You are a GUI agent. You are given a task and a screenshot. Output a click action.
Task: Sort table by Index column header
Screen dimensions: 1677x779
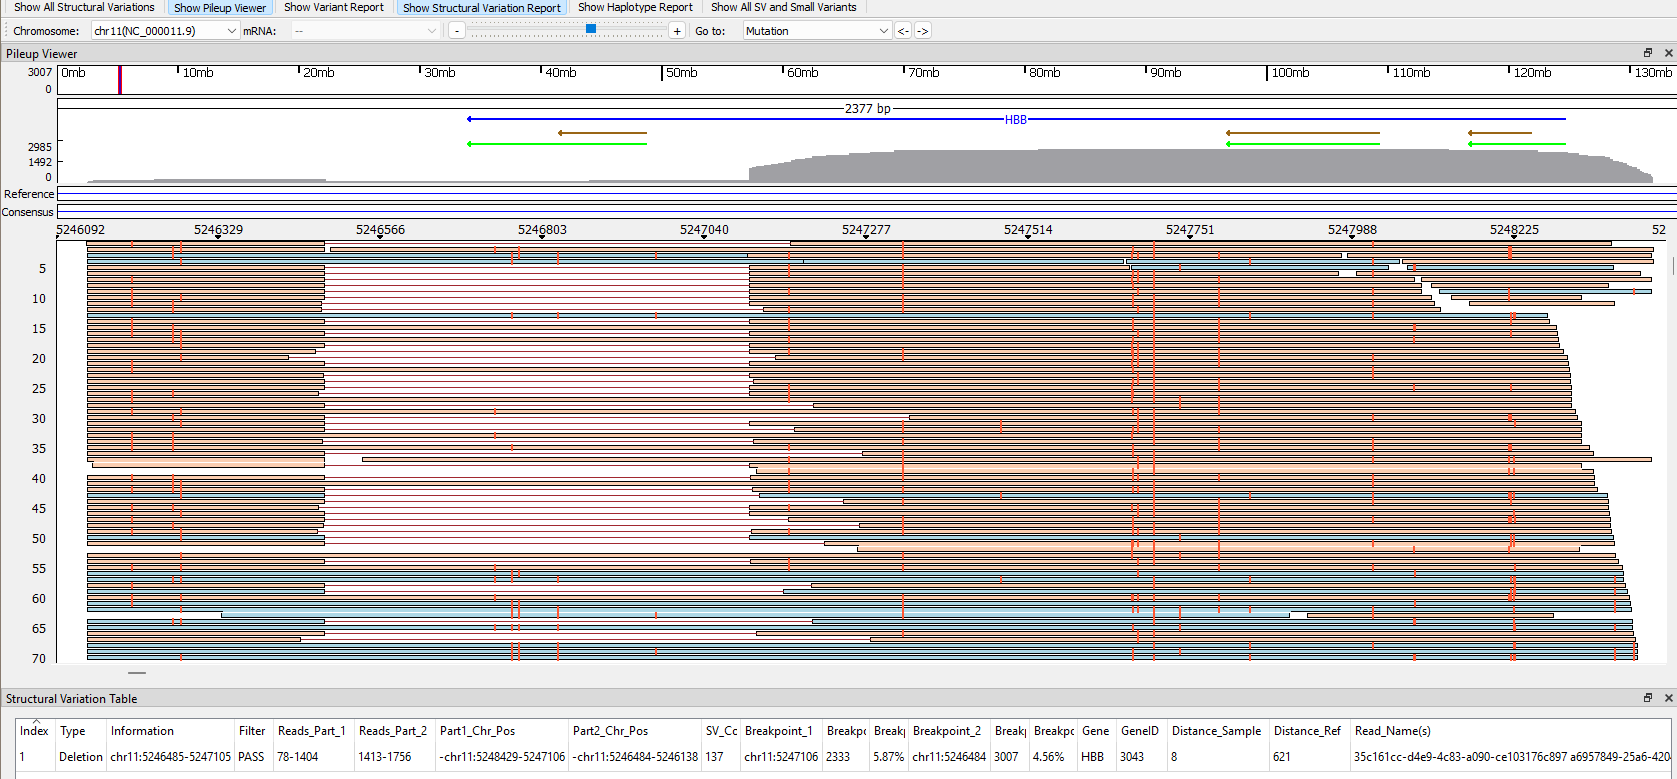tap(35, 731)
